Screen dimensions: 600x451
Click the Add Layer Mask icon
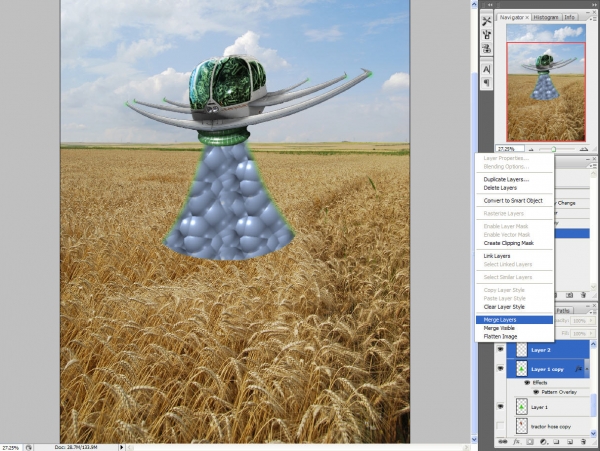coord(530,442)
